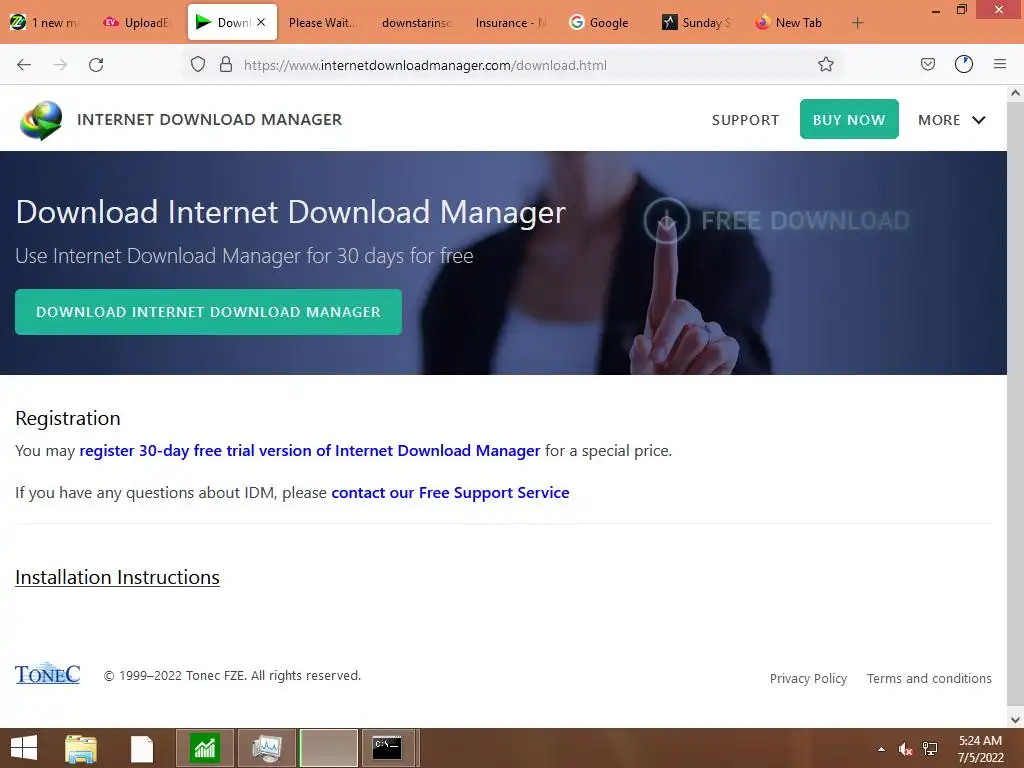Open contact our Free Support Service link
The image size is (1024, 768).
tap(450, 492)
